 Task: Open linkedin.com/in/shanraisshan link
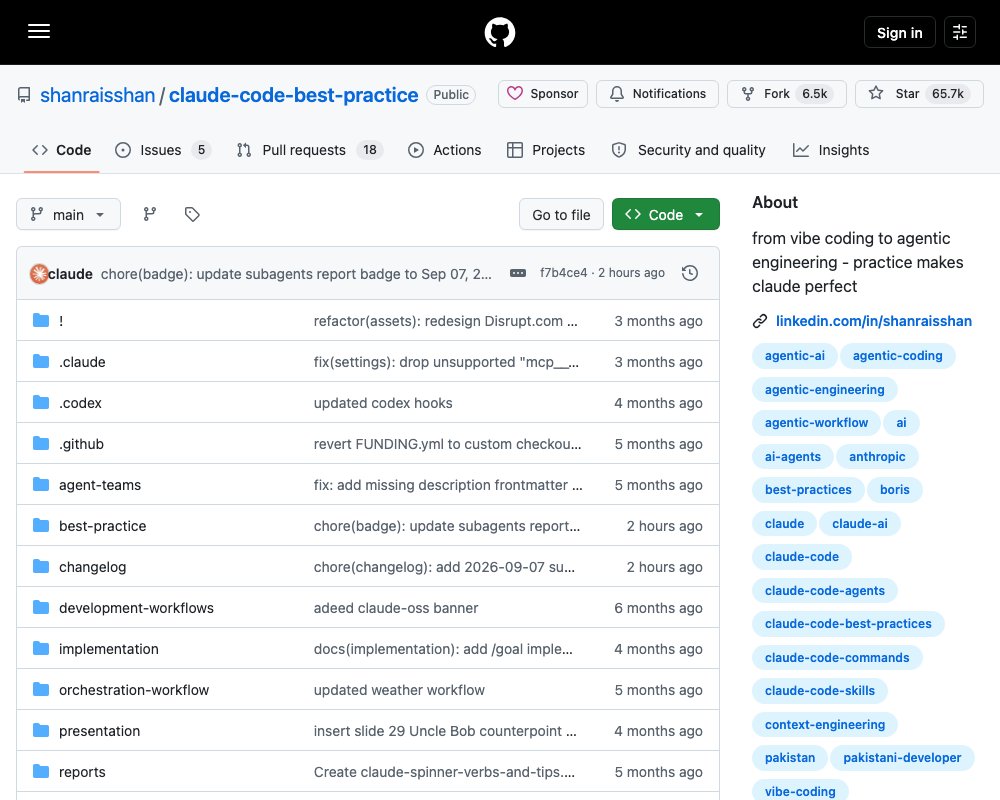pos(874,321)
